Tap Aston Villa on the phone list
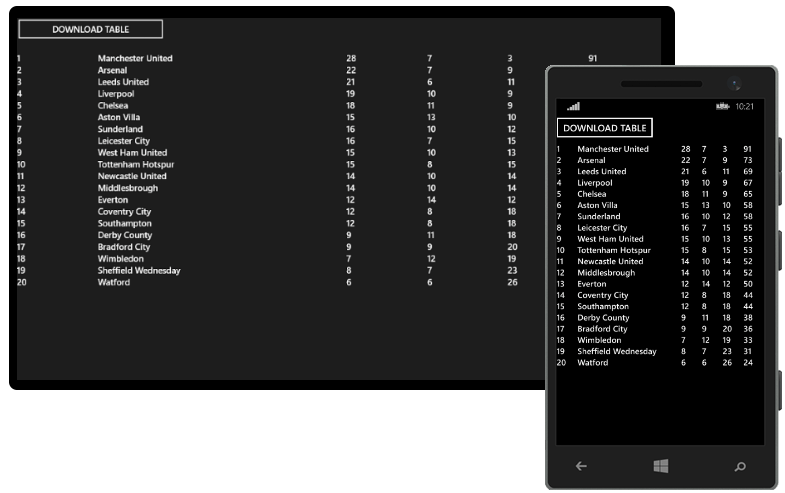The height and width of the screenshot is (493, 785). click(x=597, y=205)
